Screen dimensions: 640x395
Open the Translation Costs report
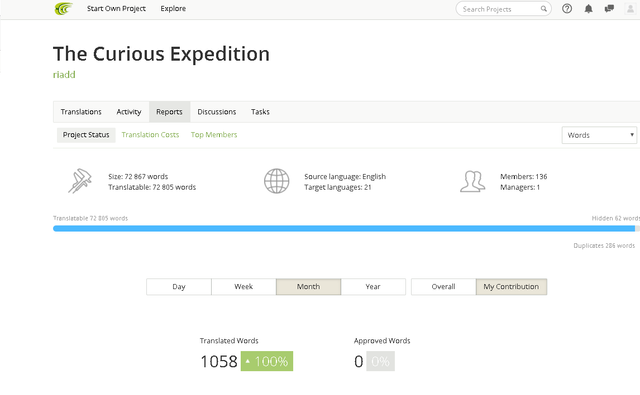150,135
